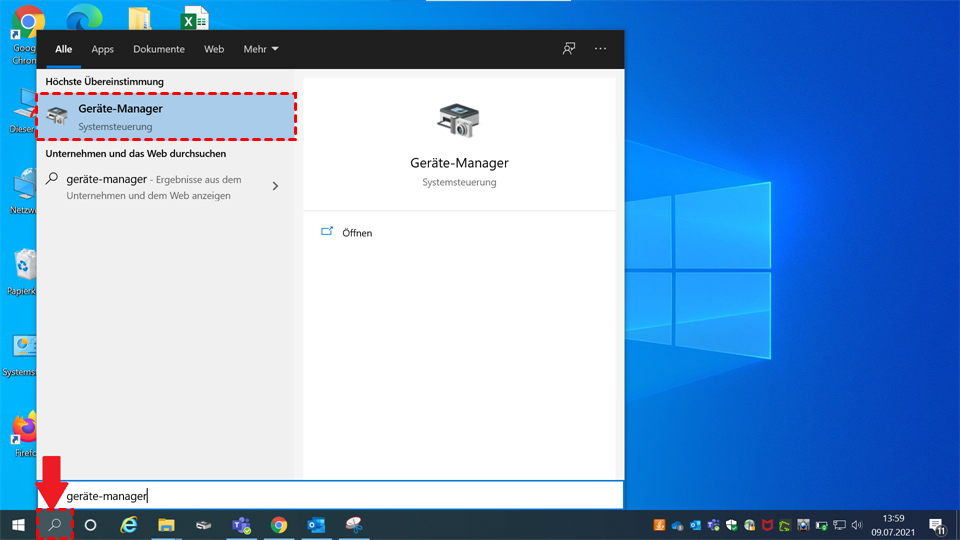This screenshot has height=540, width=960.
Task: Open Cortana from the taskbar circle icon
Action: click(x=90, y=525)
